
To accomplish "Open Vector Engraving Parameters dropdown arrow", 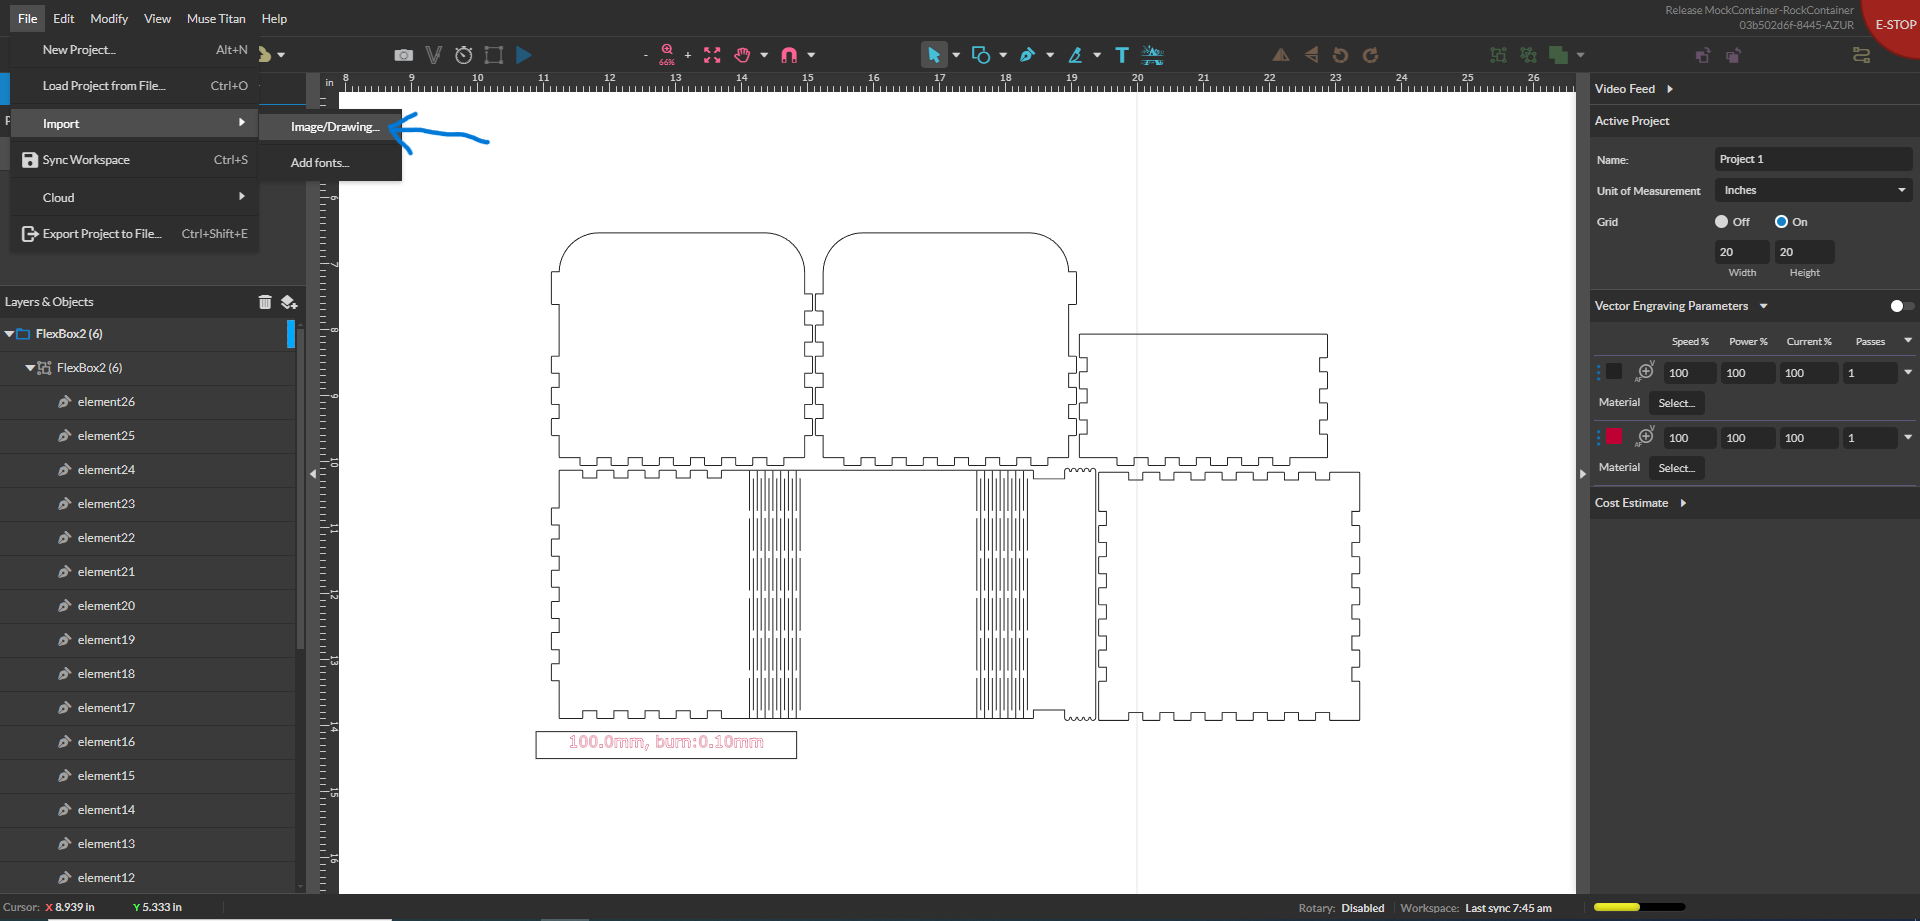I will tap(1764, 306).
